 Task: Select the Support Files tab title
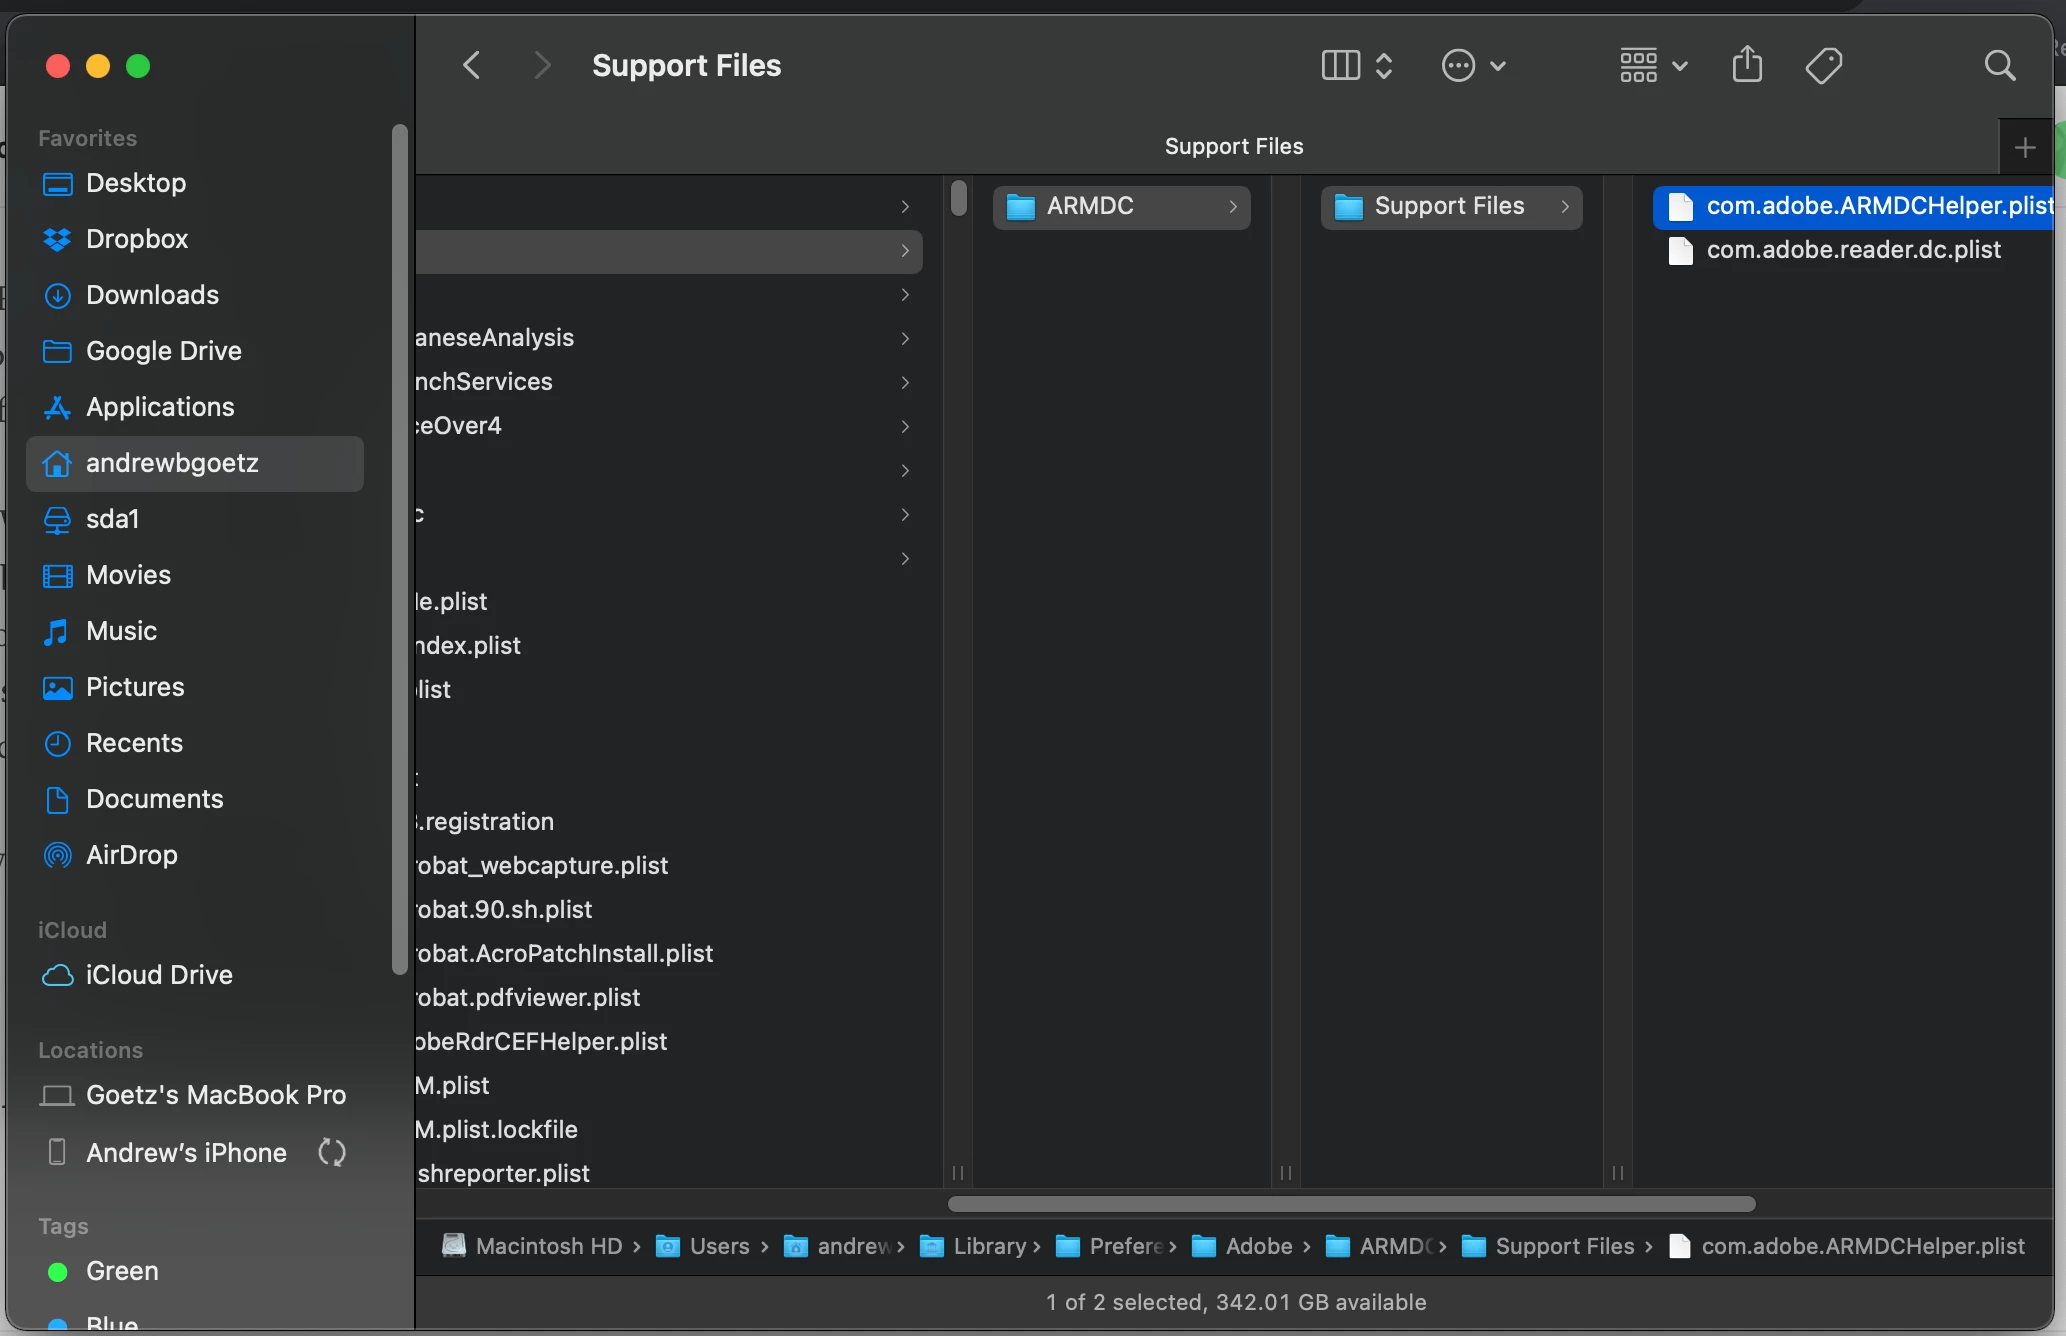coord(1233,147)
